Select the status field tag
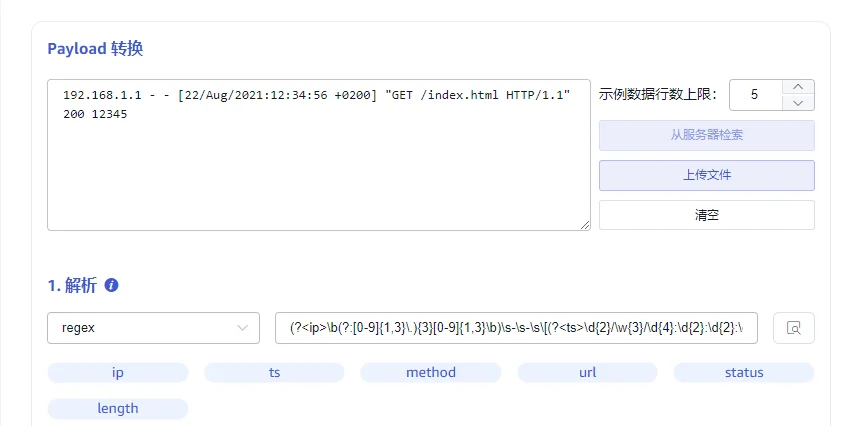860x426 pixels. pos(744,373)
